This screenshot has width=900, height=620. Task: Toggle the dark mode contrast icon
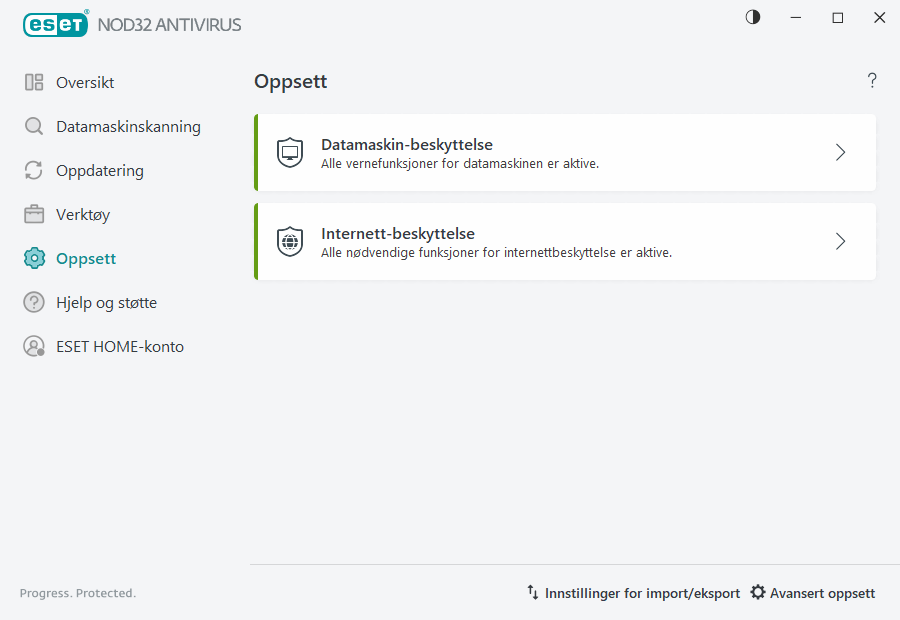pyautogui.click(x=752, y=17)
